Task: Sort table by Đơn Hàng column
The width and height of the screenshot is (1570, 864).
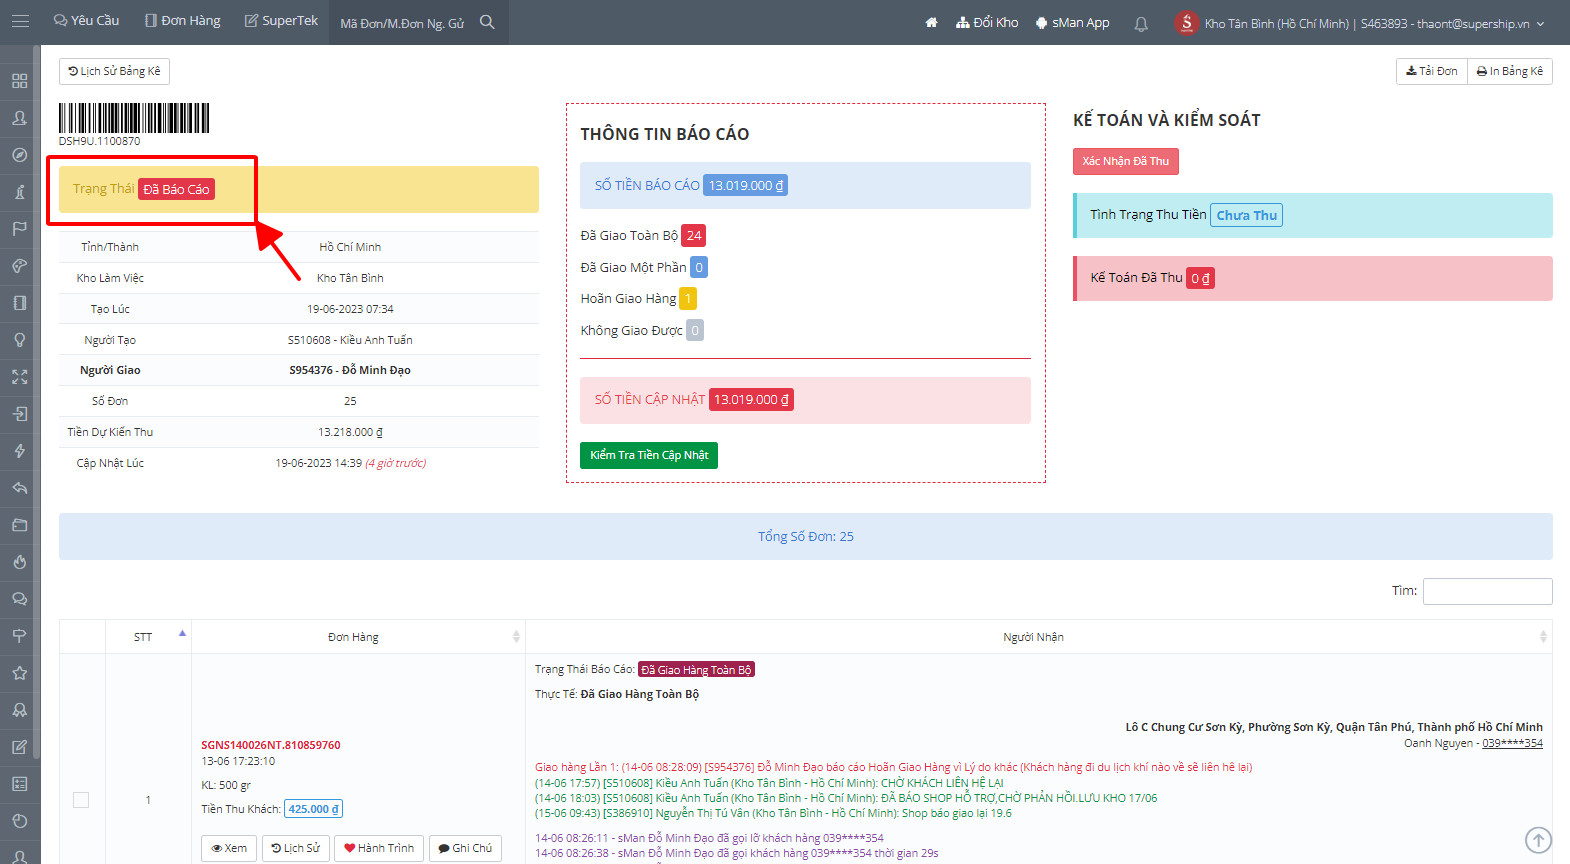Action: [358, 637]
